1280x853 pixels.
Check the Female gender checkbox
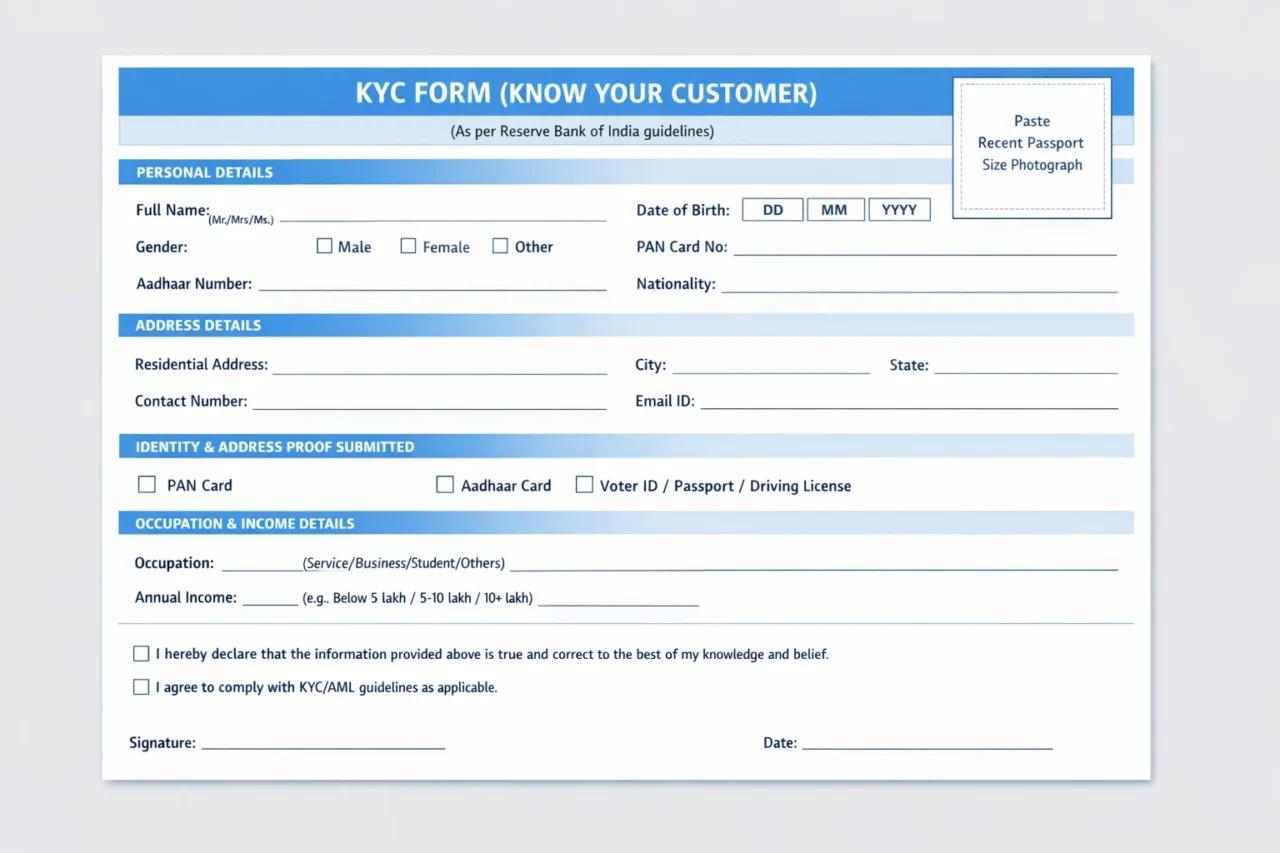coord(408,245)
